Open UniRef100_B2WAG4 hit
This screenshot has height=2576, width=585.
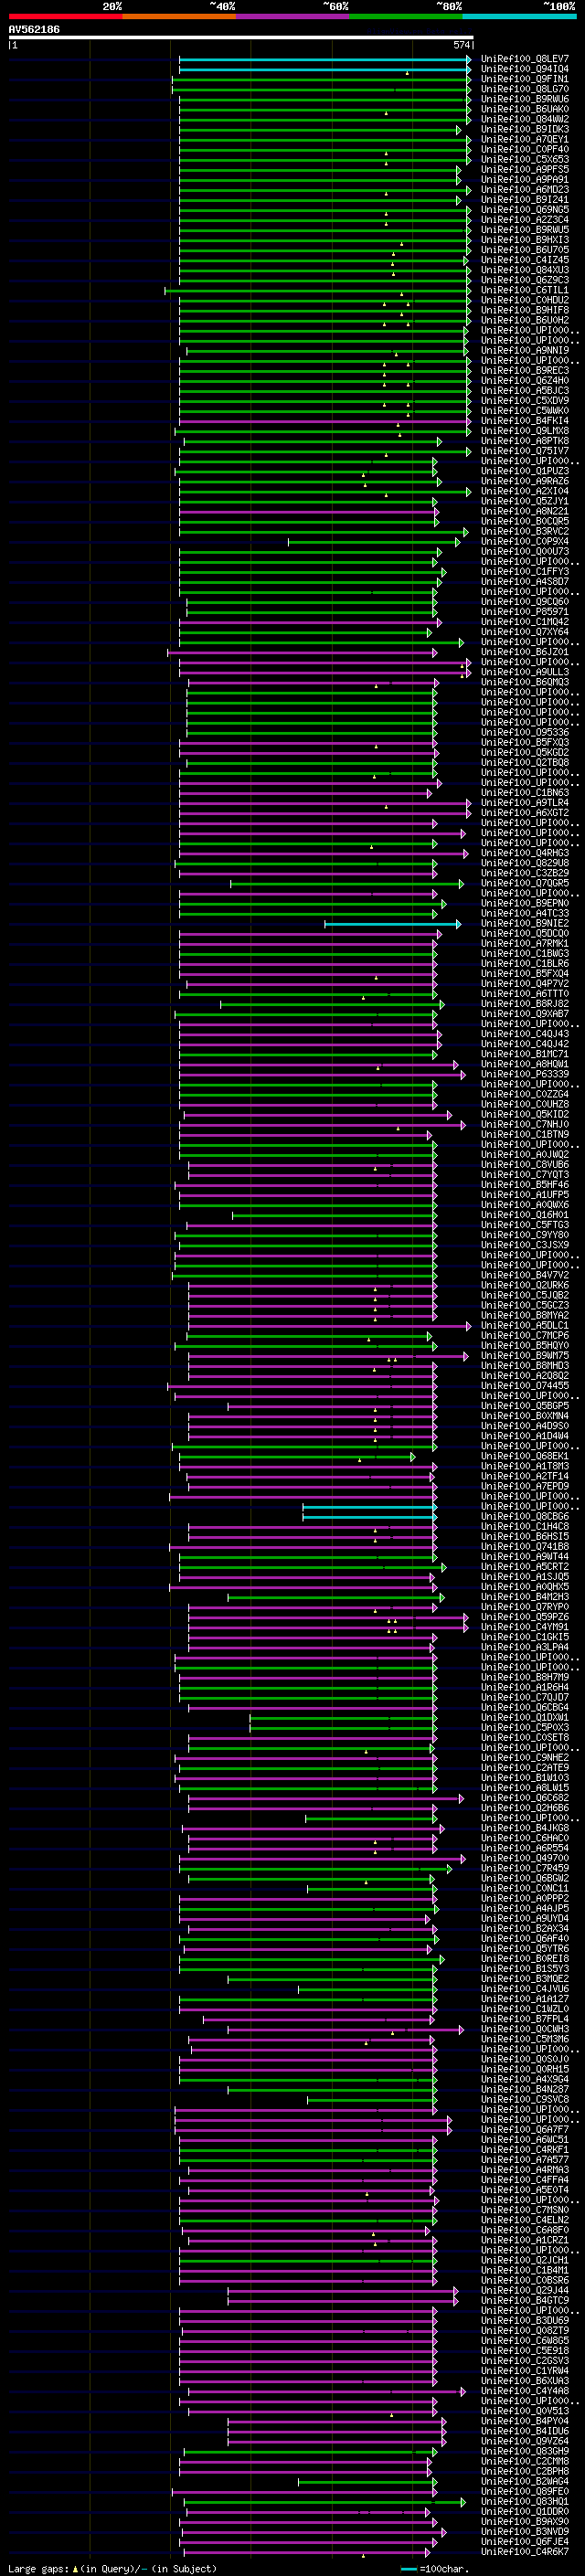pos(525,2481)
